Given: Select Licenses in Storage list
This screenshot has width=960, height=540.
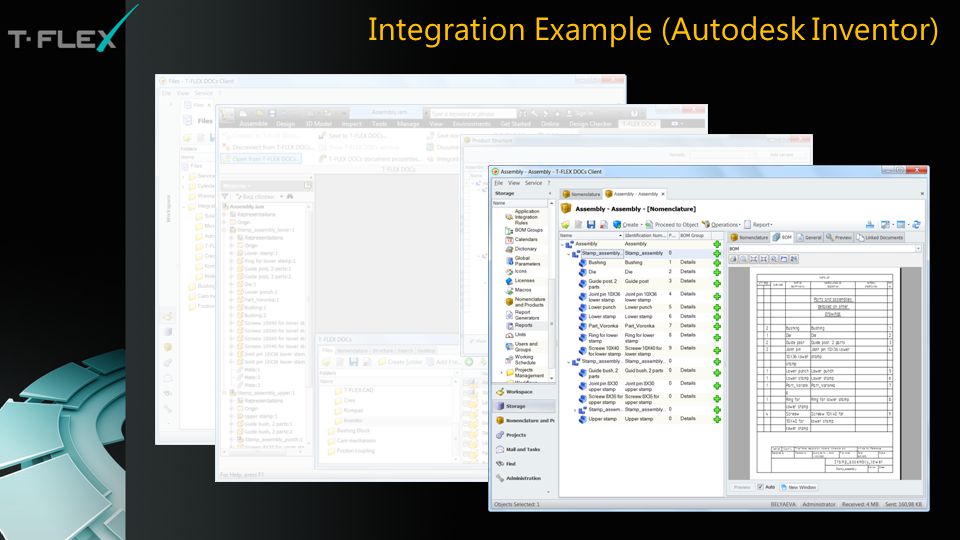Looking at the screenshot, I should tap(520, 280).
